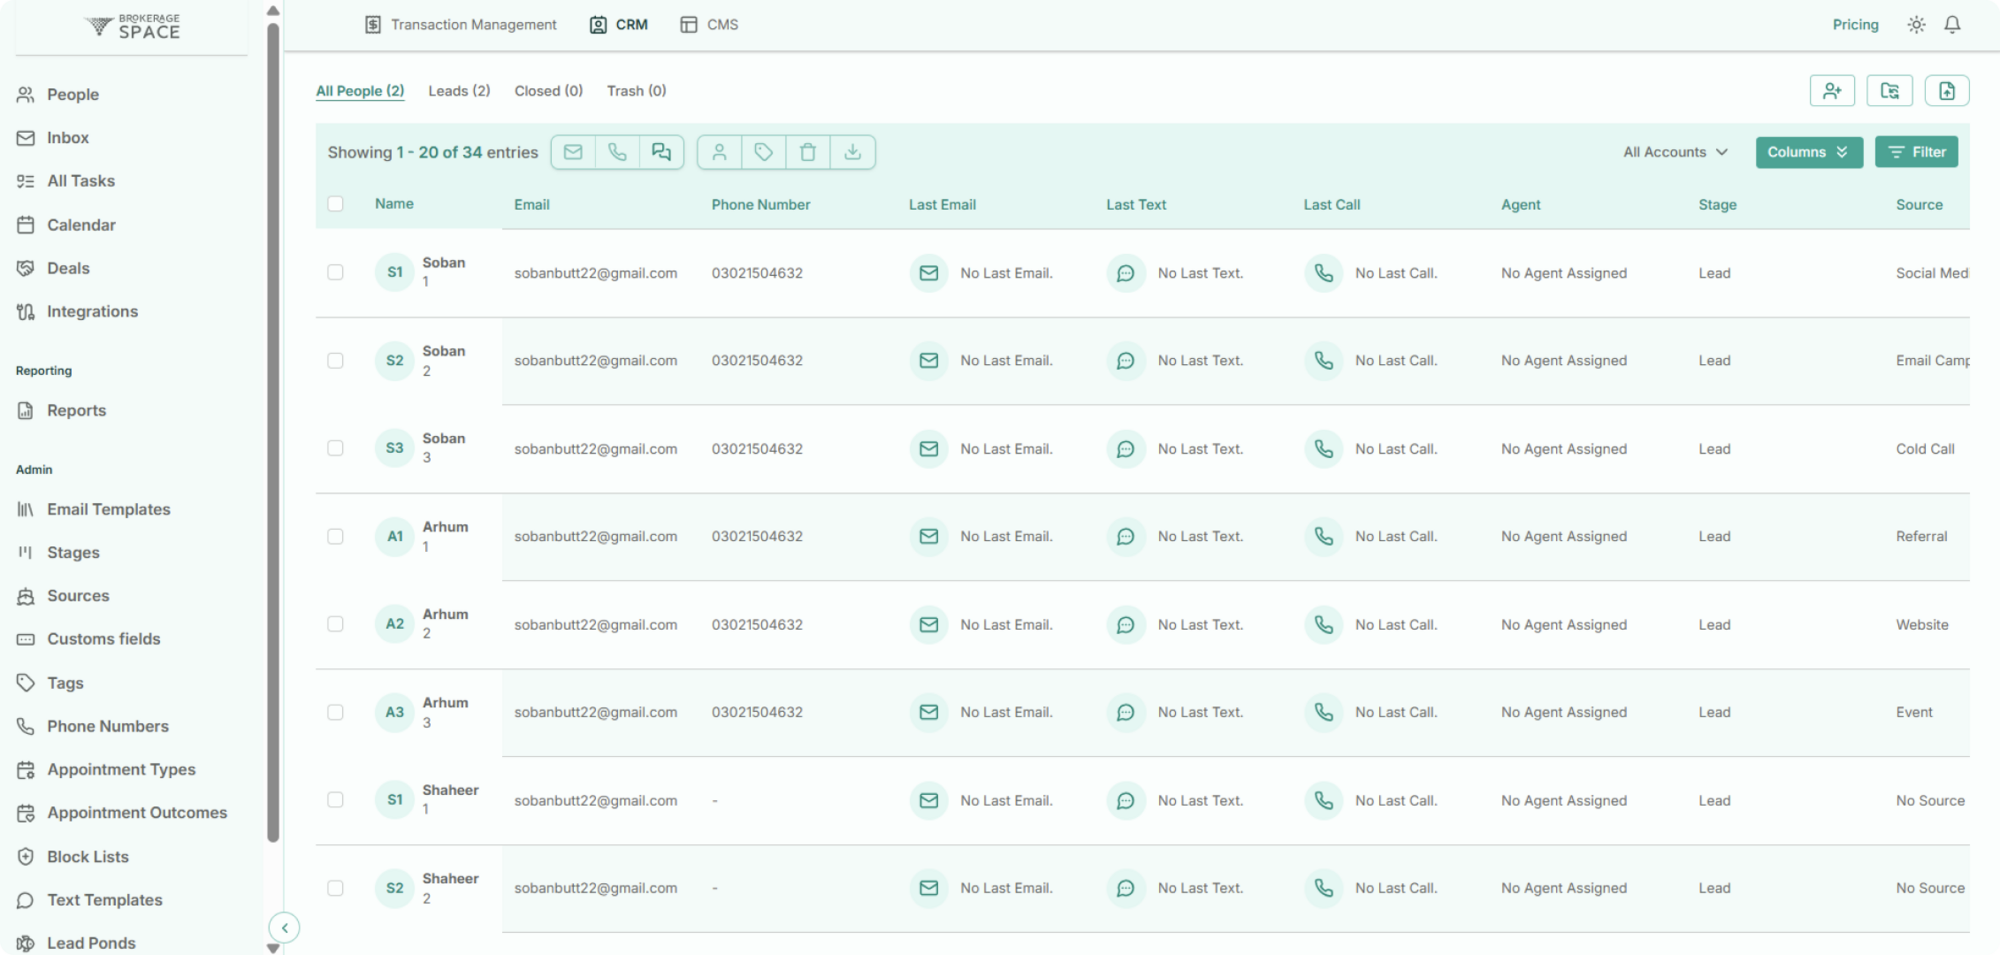Screen dimensions: 2000x955
Task: Click Referral source in Arhum 1 row
Action: [1921, 537]
